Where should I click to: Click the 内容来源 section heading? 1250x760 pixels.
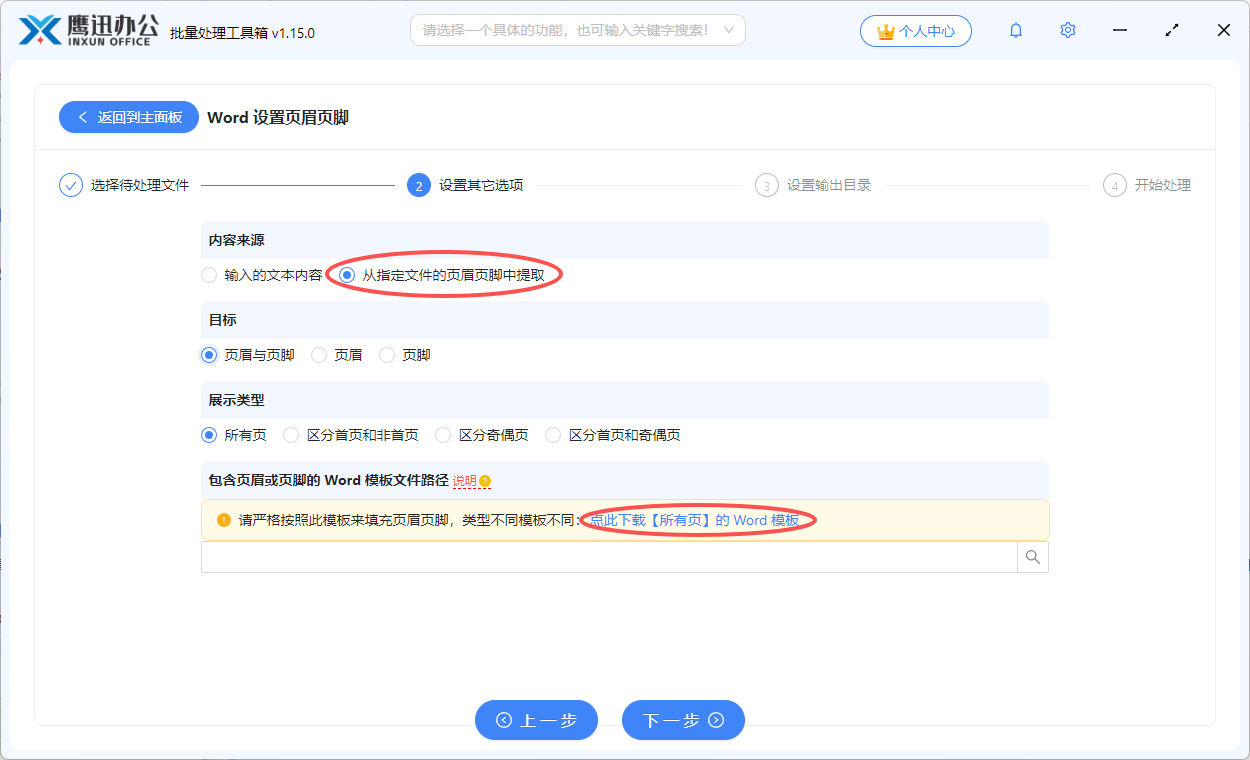tap(236, 240)
